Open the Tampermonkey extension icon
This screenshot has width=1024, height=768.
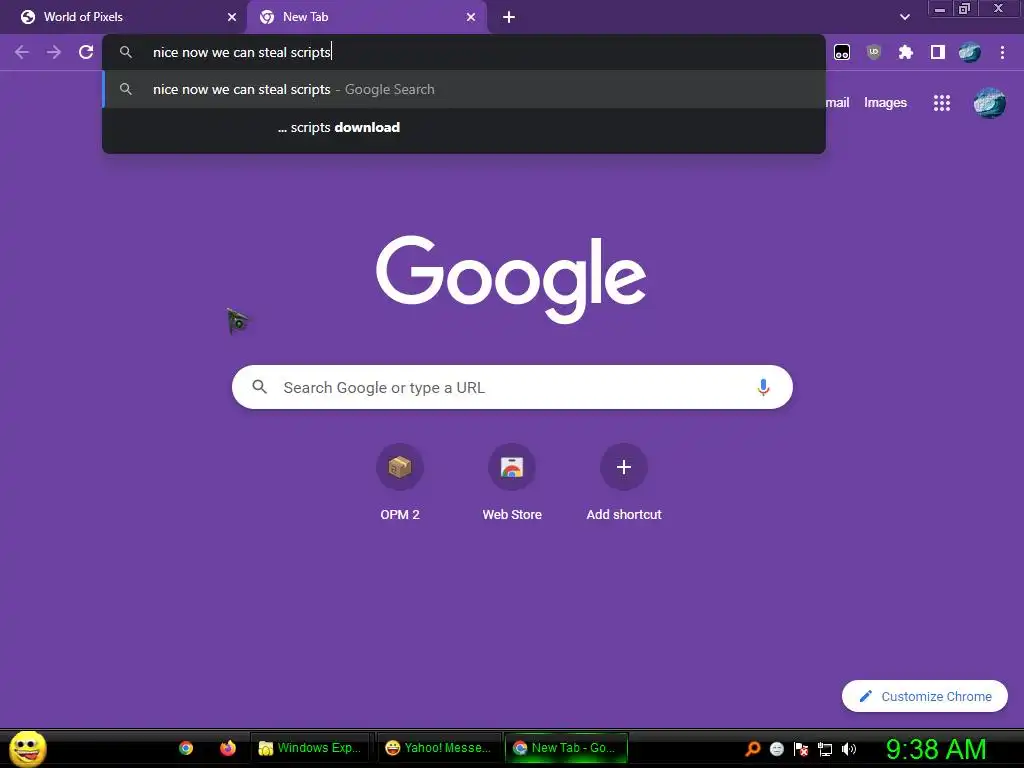pos(842,52)
